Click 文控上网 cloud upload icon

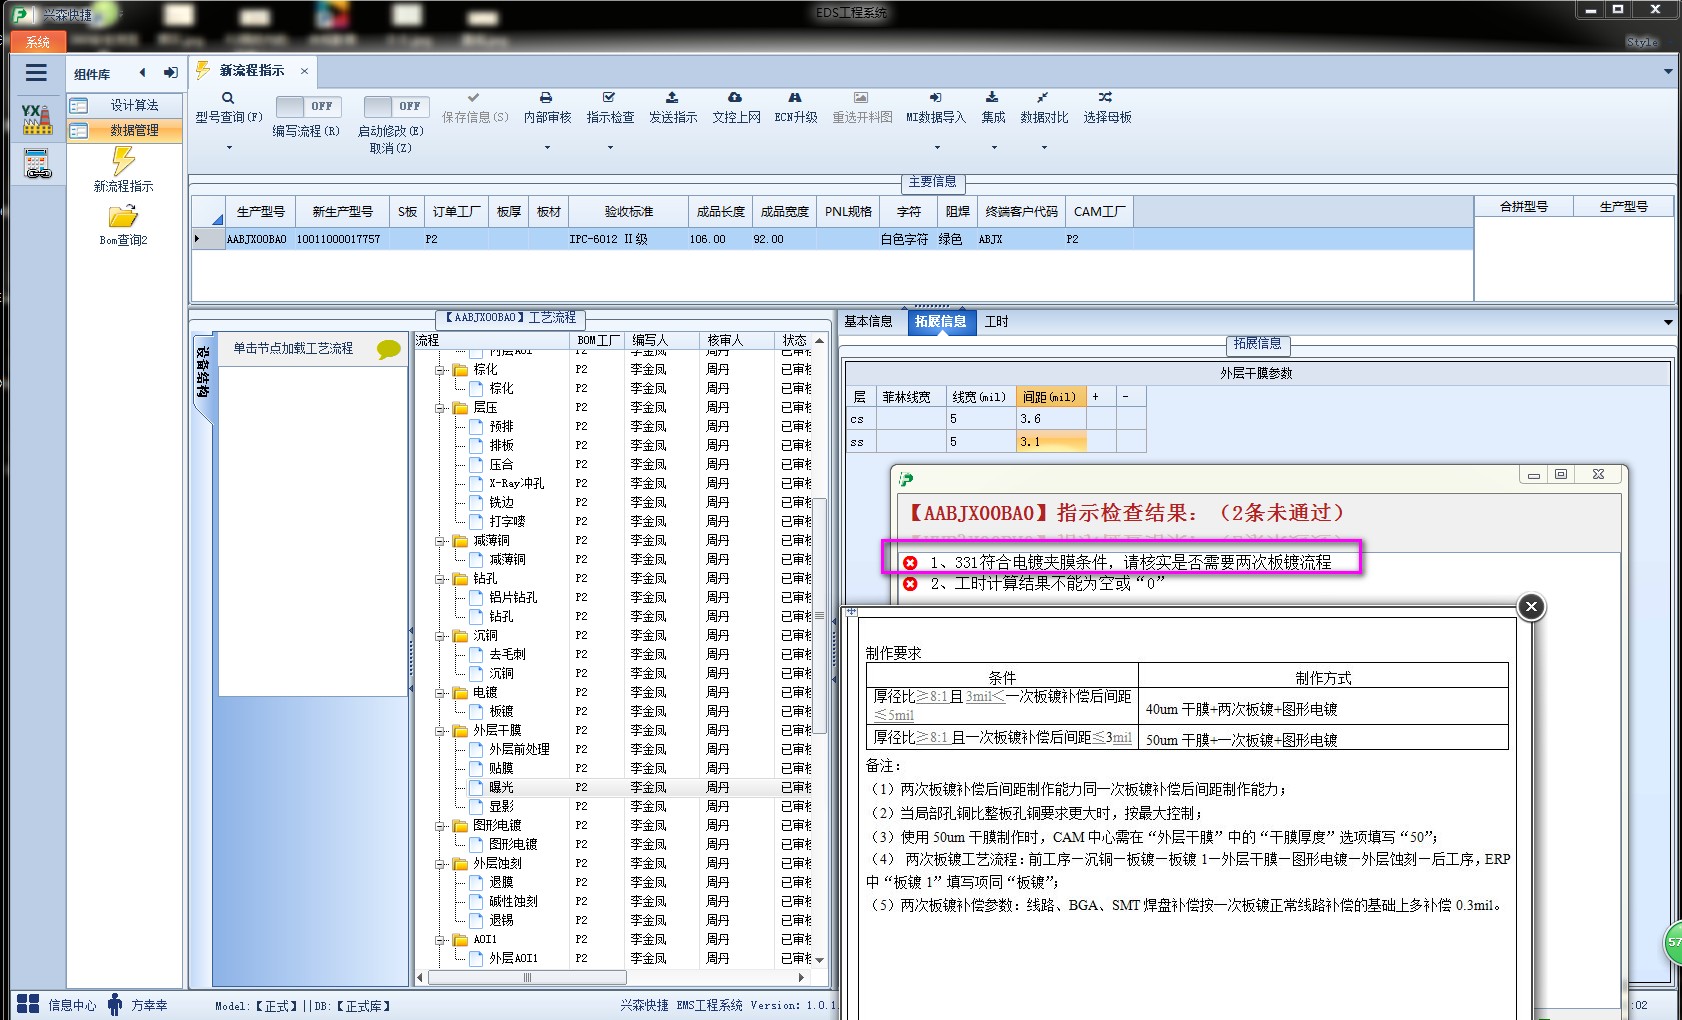pyautogui.click(x=735, y=98)
